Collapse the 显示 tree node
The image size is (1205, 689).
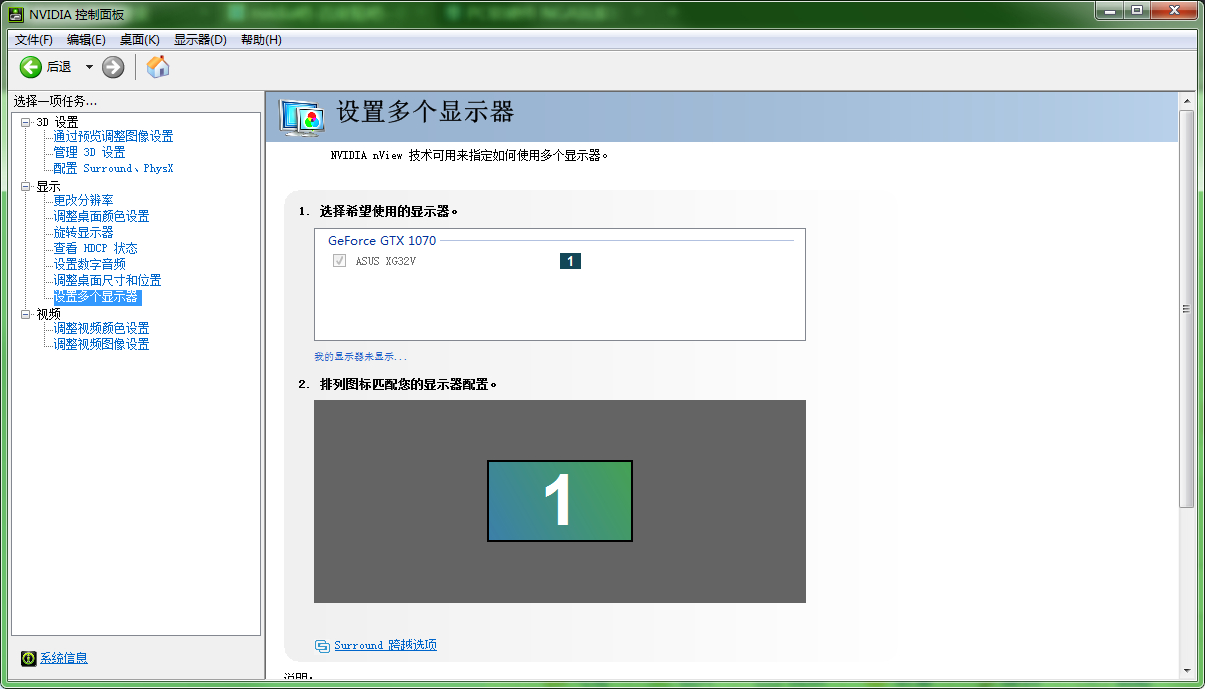pyautogui.click(x=26, y=186)
